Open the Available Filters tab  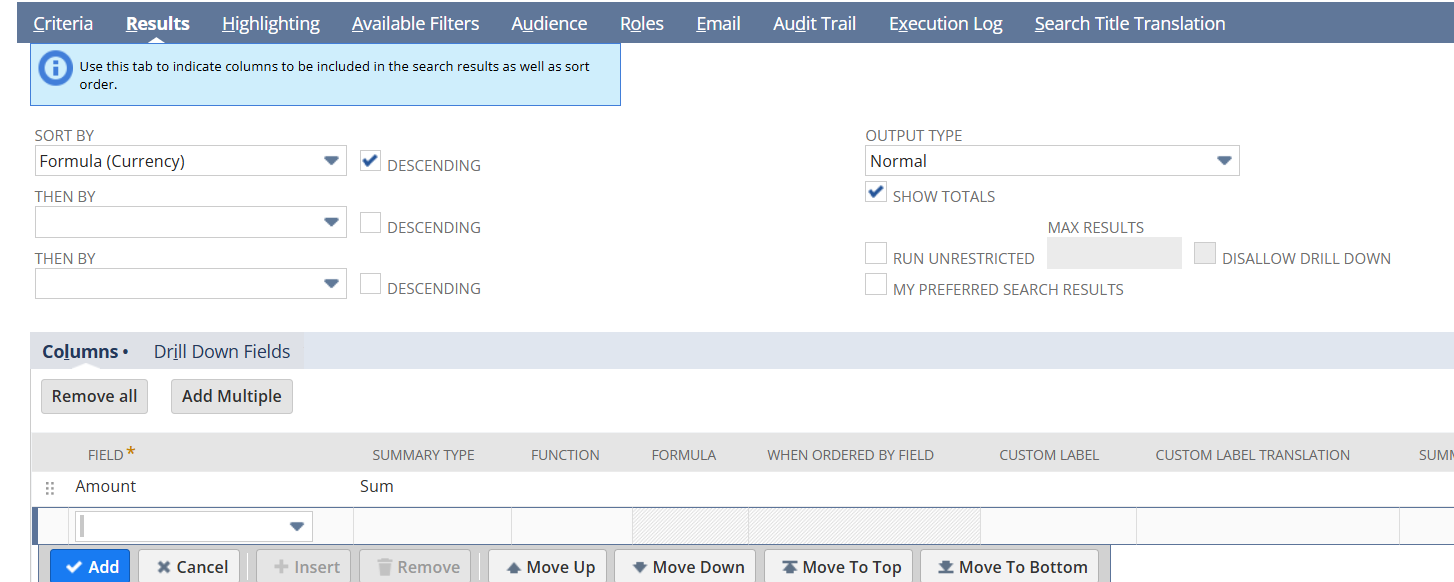click(415, 23)
